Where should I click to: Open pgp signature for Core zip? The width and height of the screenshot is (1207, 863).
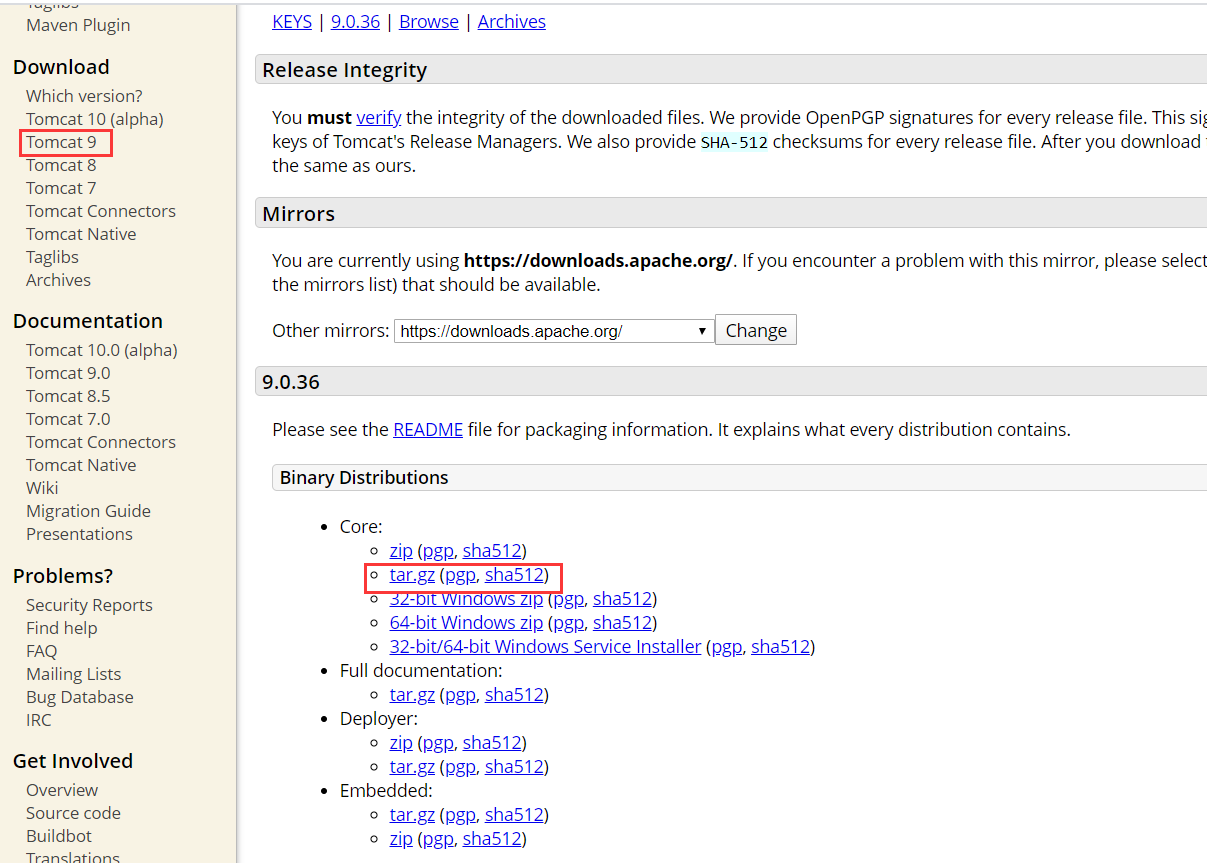[x=438, y=550]
